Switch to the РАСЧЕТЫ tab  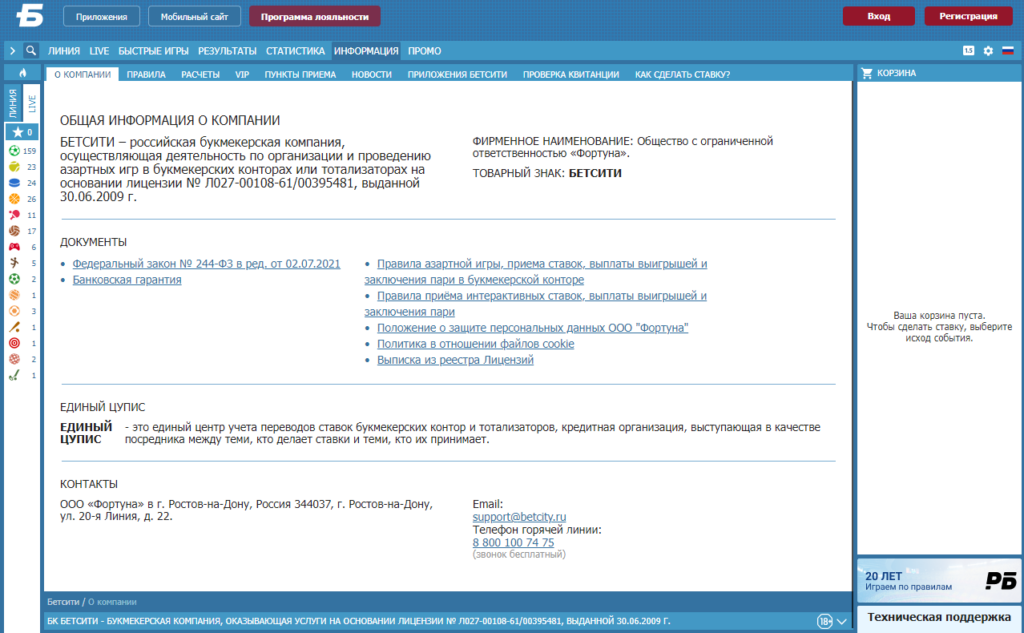(200, 74)
